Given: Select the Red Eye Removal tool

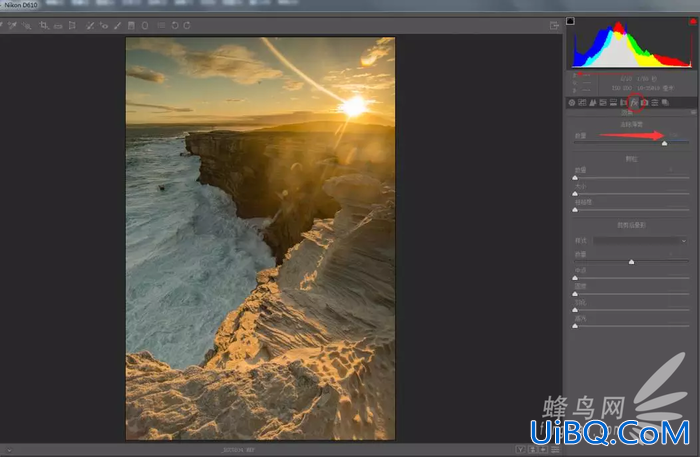Looking at the screenshot, I should pos(104,25).
